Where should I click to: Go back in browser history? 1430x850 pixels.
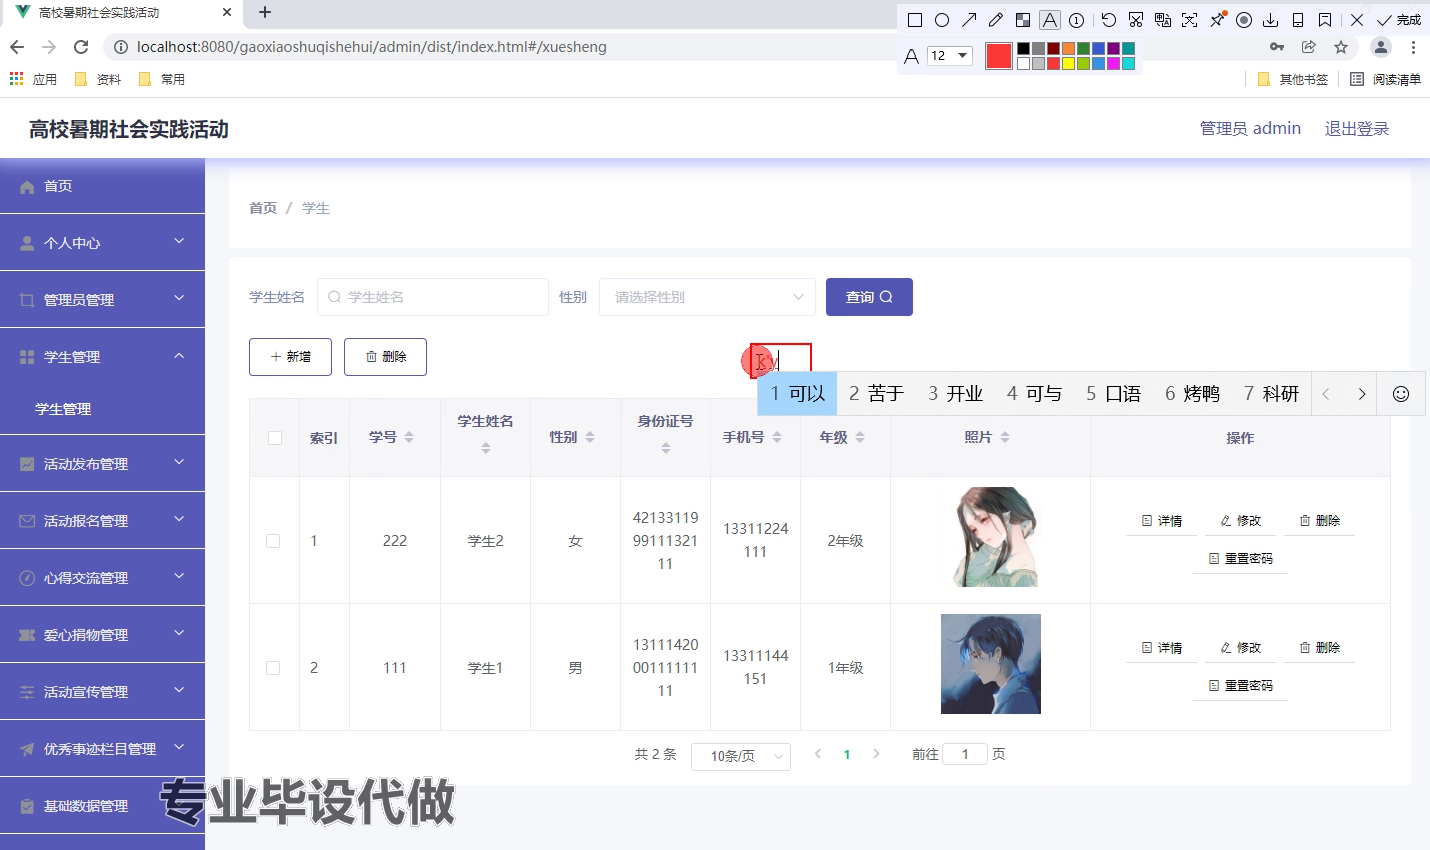[17, 47]
